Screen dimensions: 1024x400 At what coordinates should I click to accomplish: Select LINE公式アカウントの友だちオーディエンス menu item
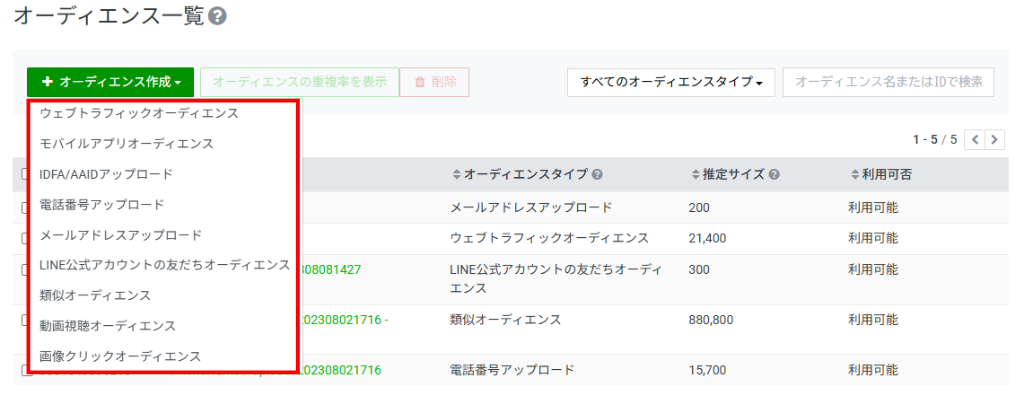[165, 265]
